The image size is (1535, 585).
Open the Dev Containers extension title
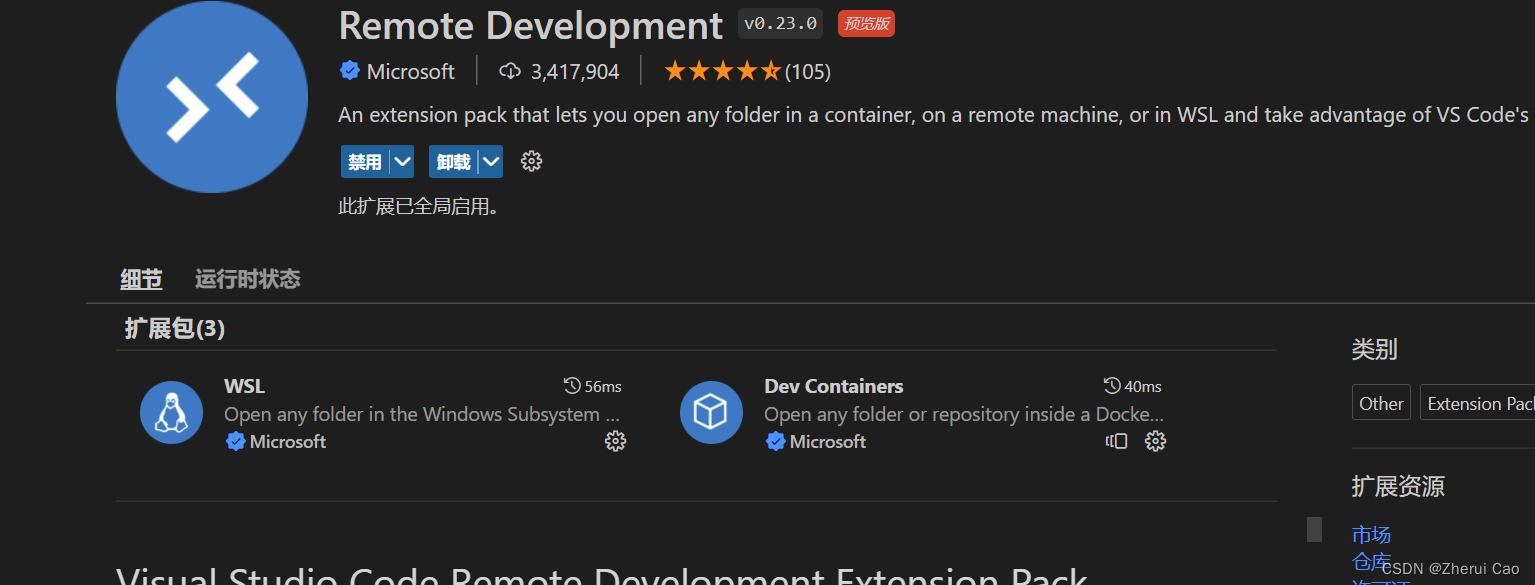click(x=834, y=386)
